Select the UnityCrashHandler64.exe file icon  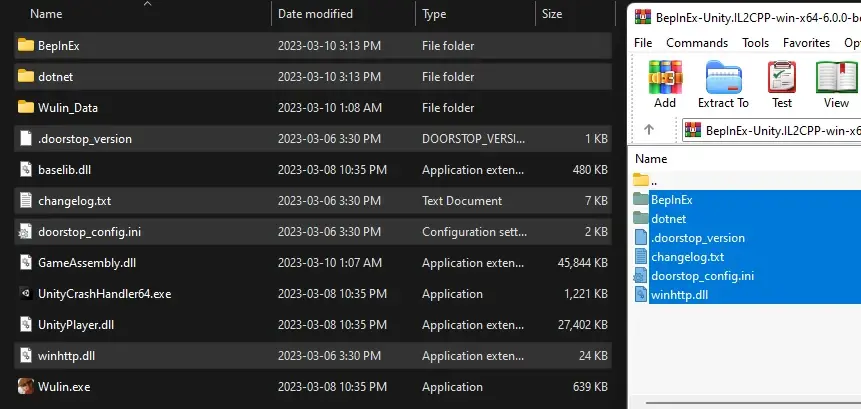coord(26,293)
